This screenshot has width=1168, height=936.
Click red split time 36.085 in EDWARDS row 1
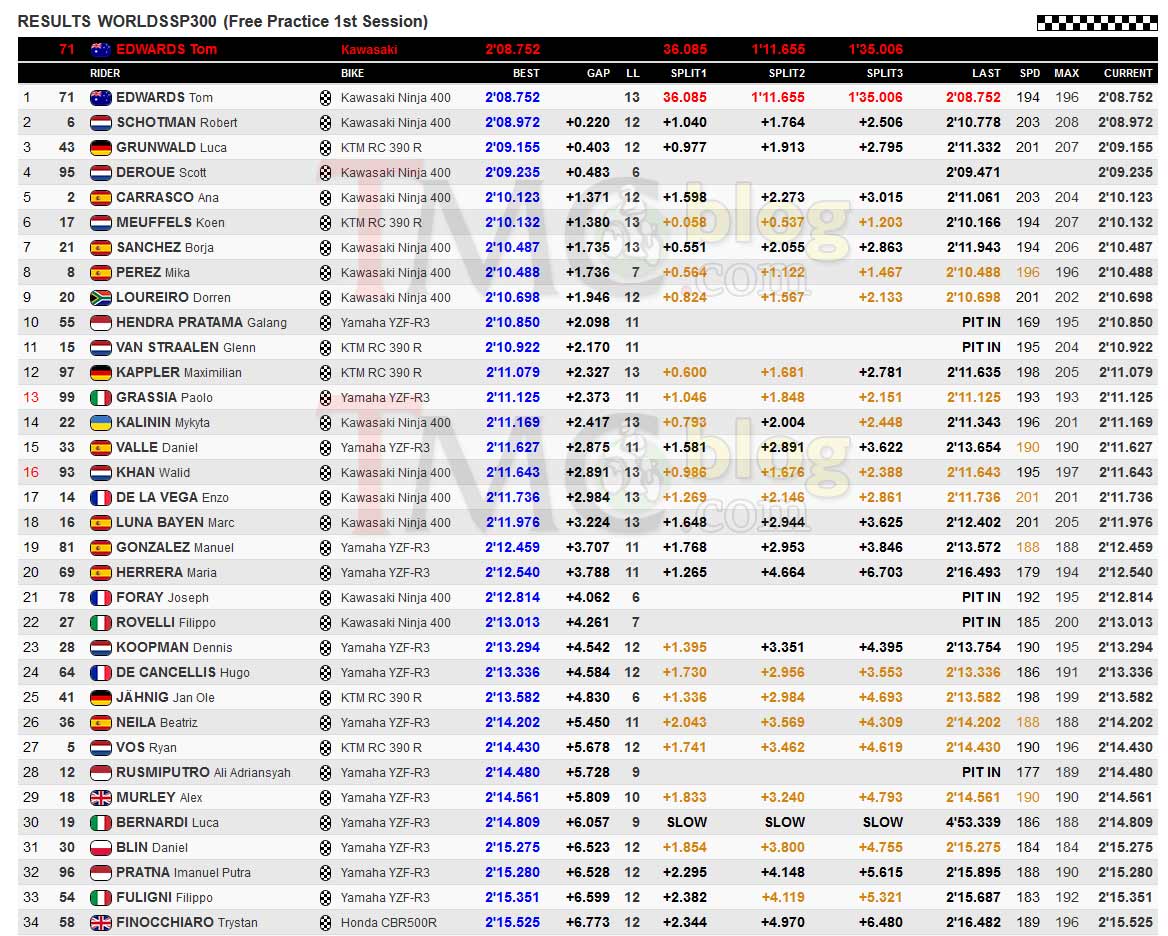point(685,98)
